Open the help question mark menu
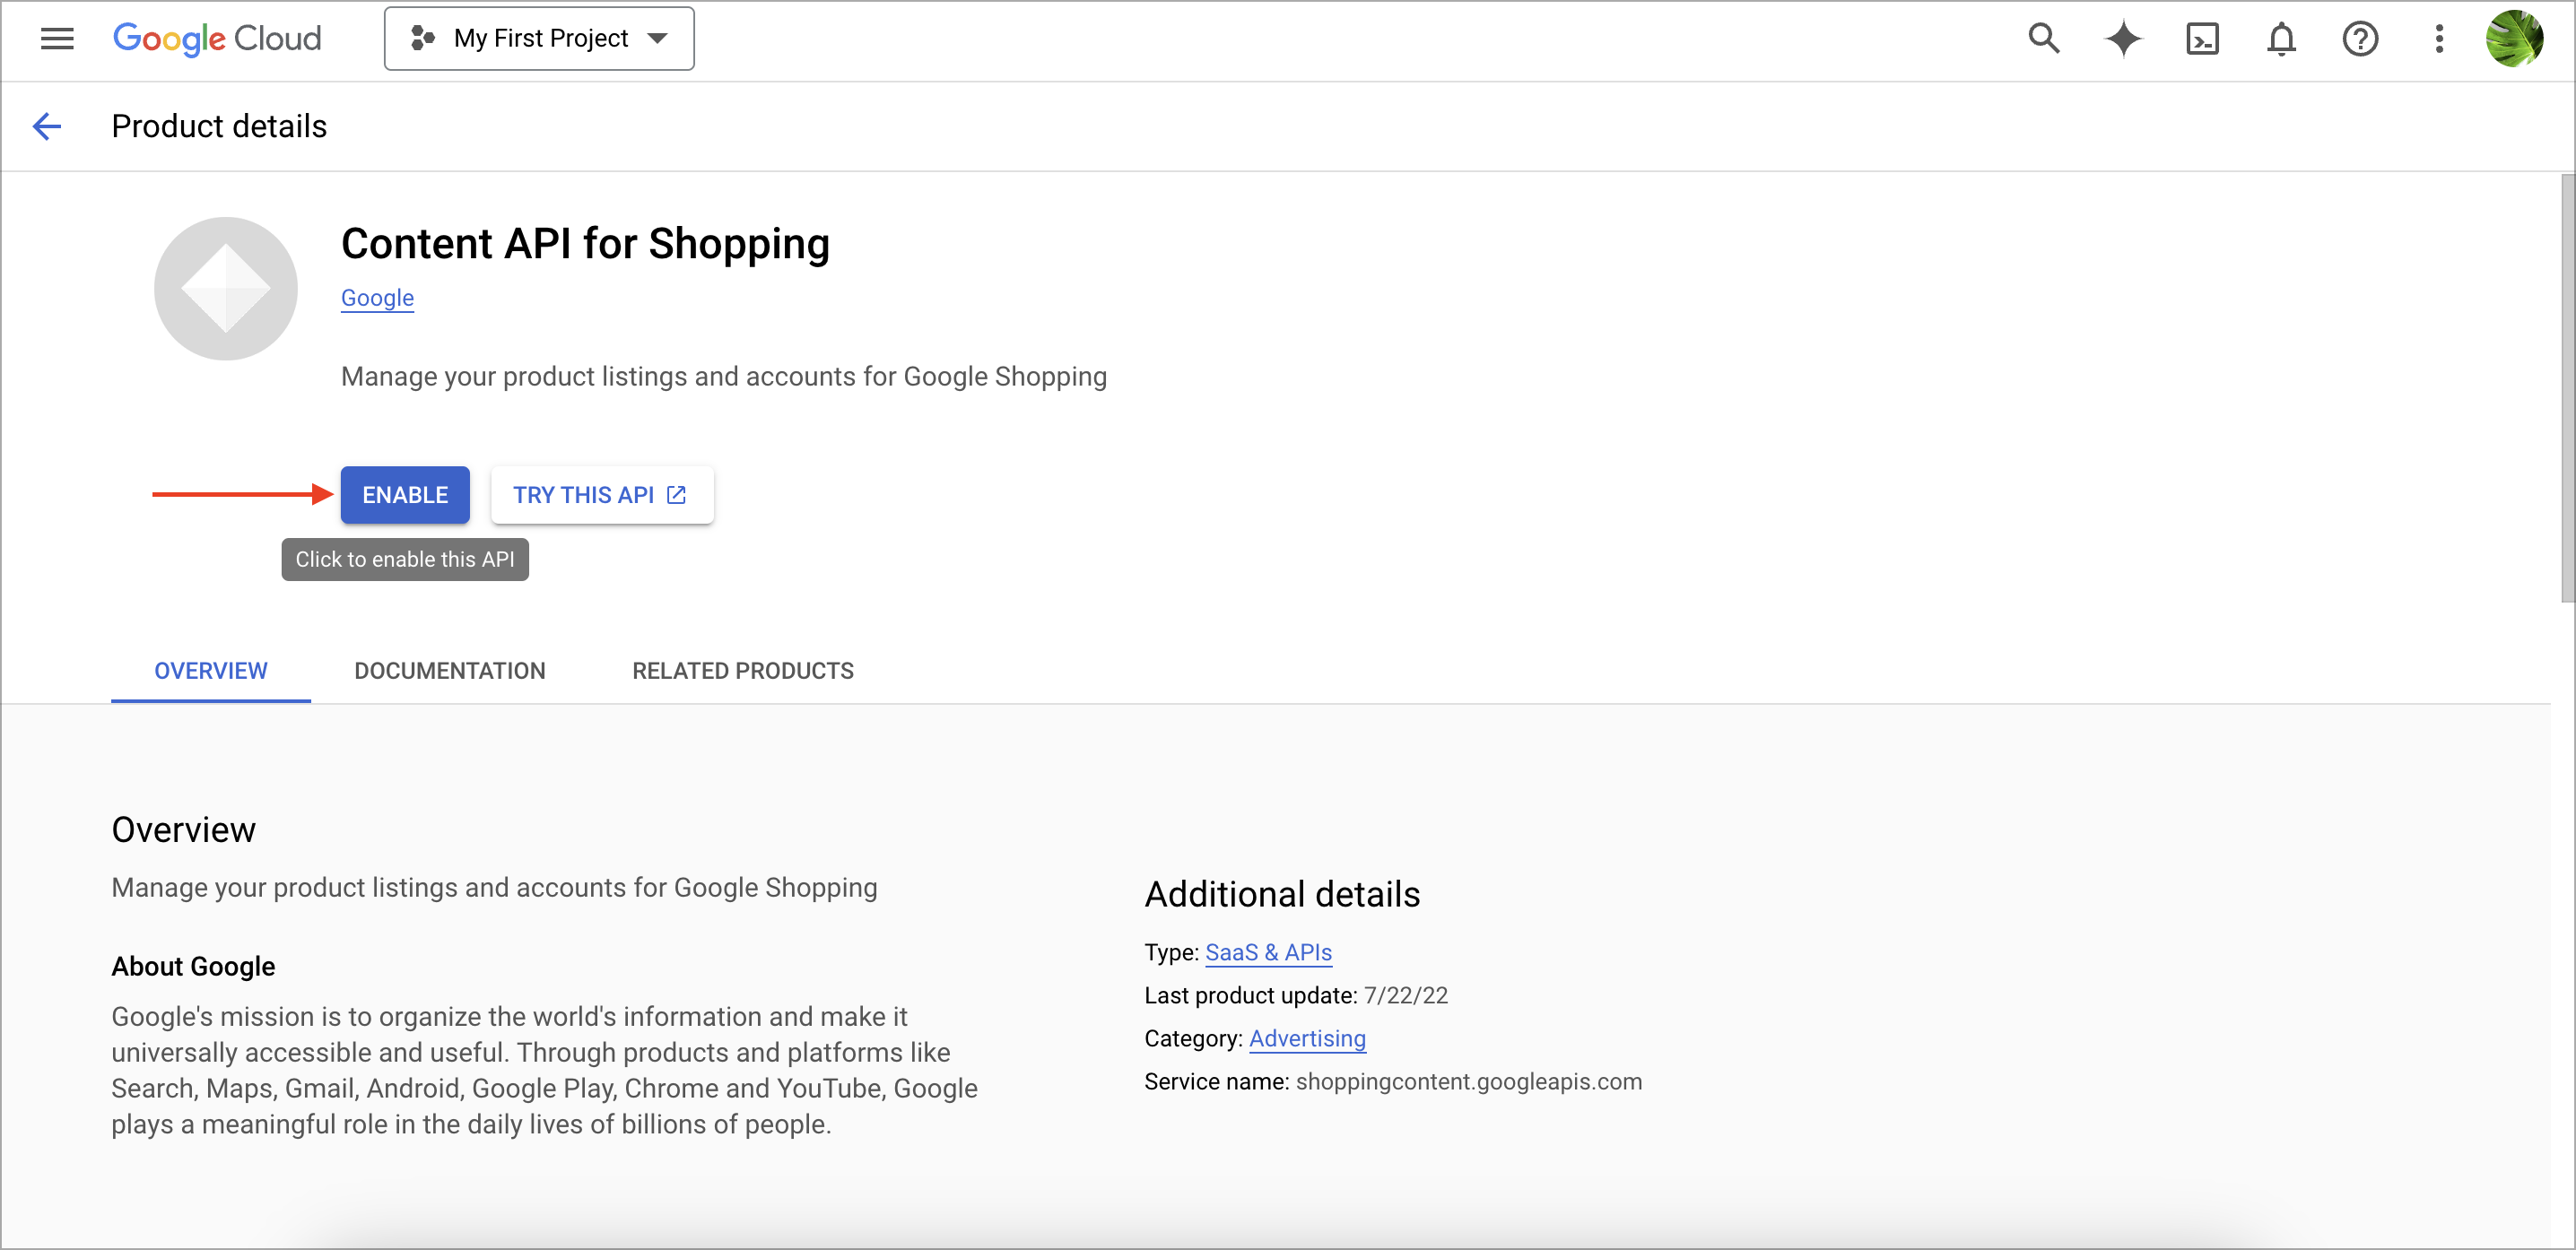2576x1250 pixels. pyautogui.click(x=2360, y=39)
